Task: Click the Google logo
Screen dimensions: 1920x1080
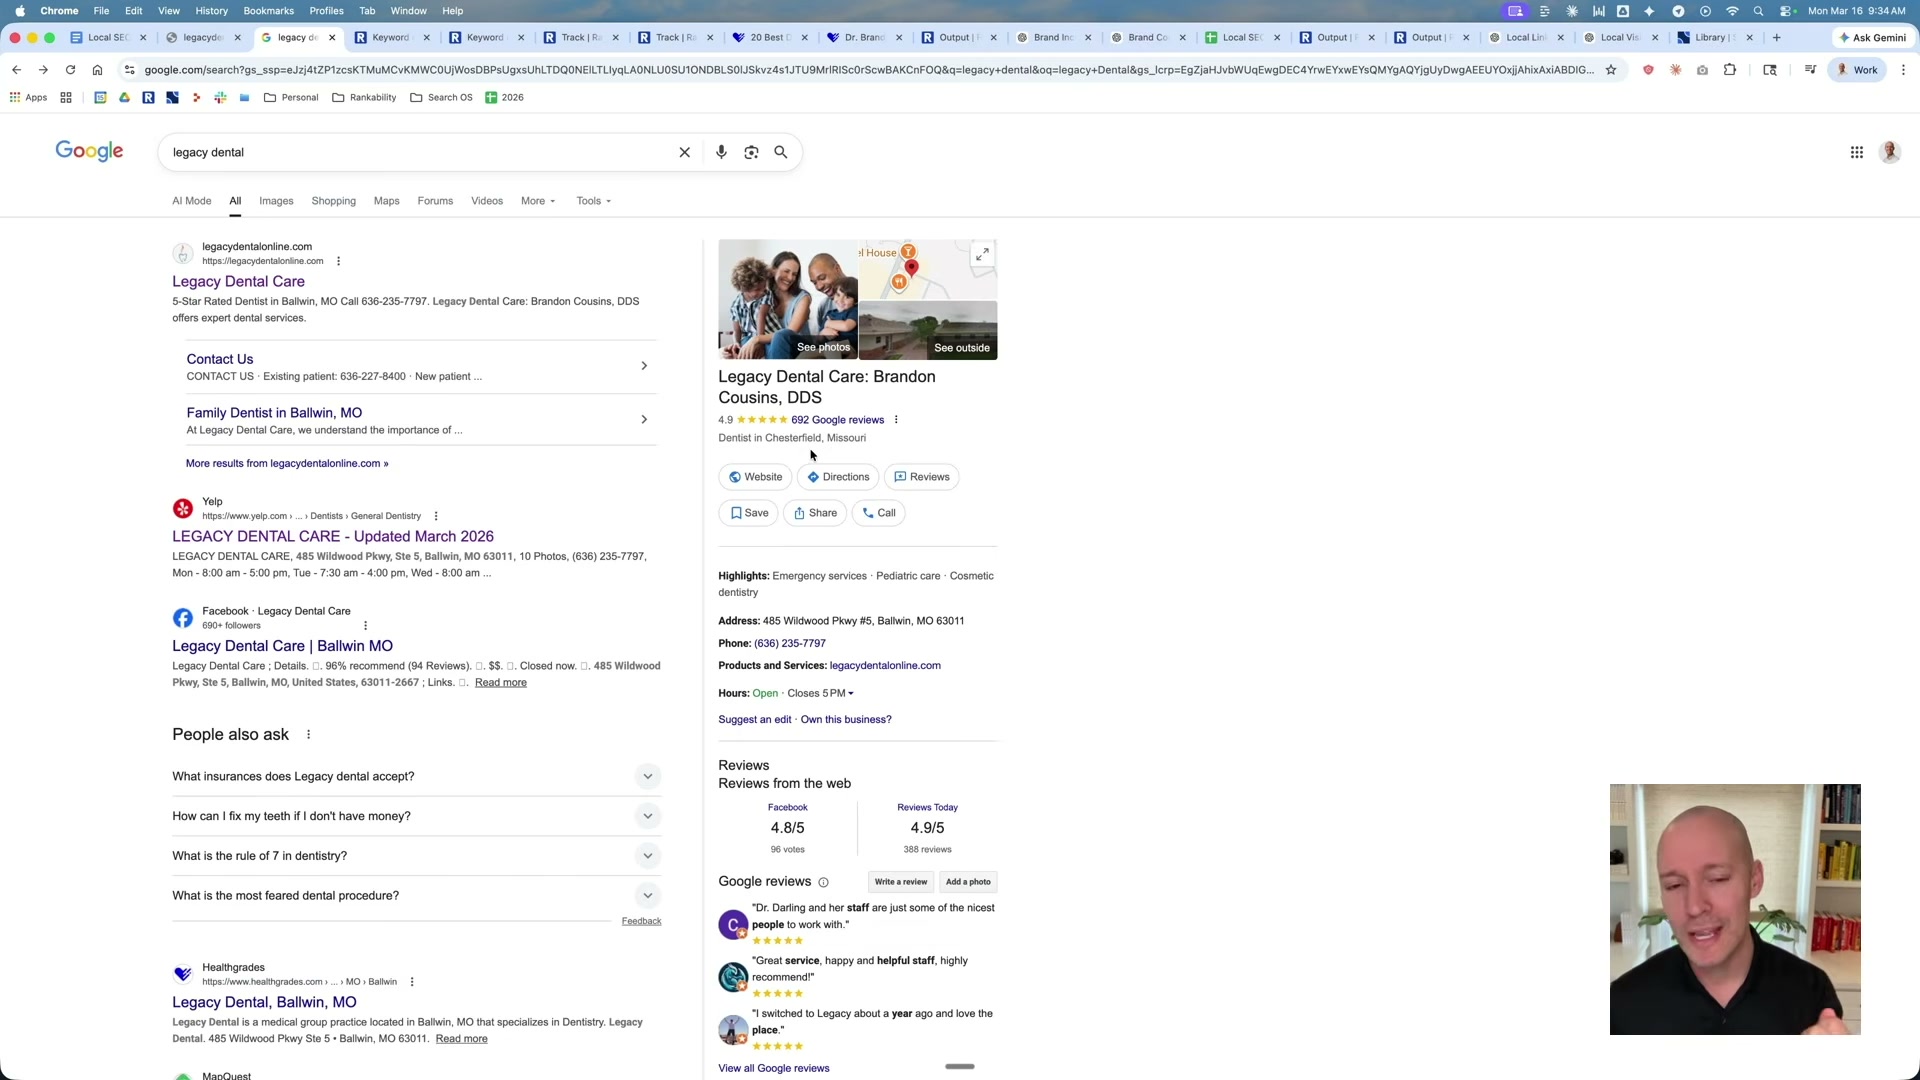Action: 89,151
